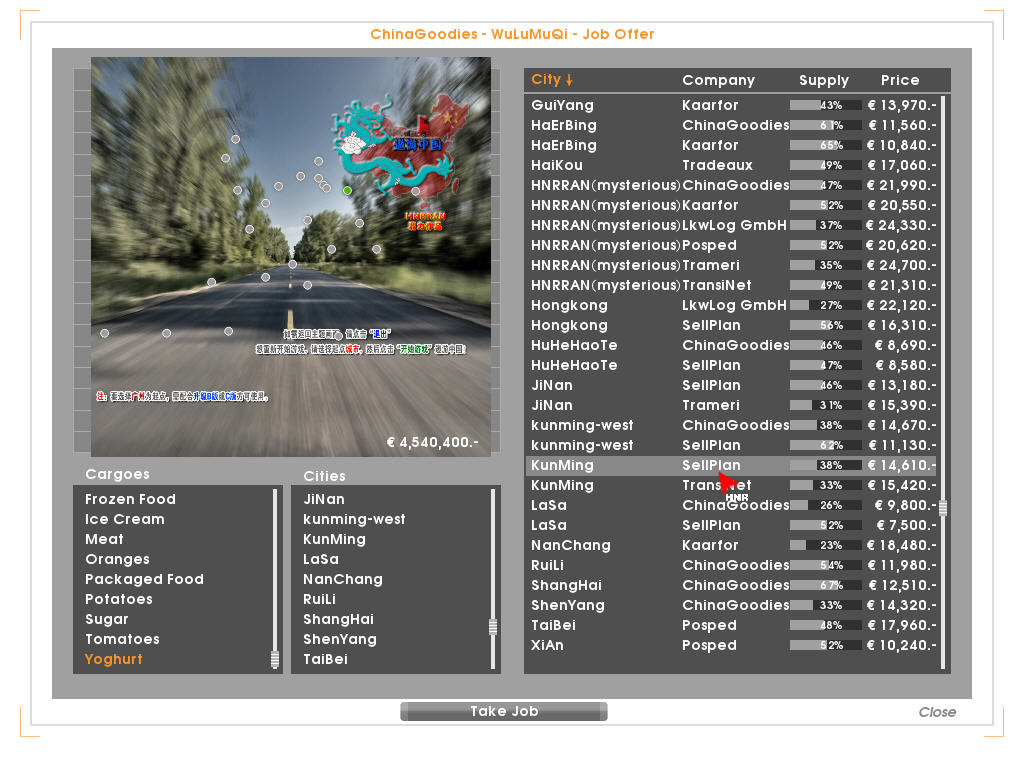
Task: Click the City sort arrow in the header
Action: point(569,80)
